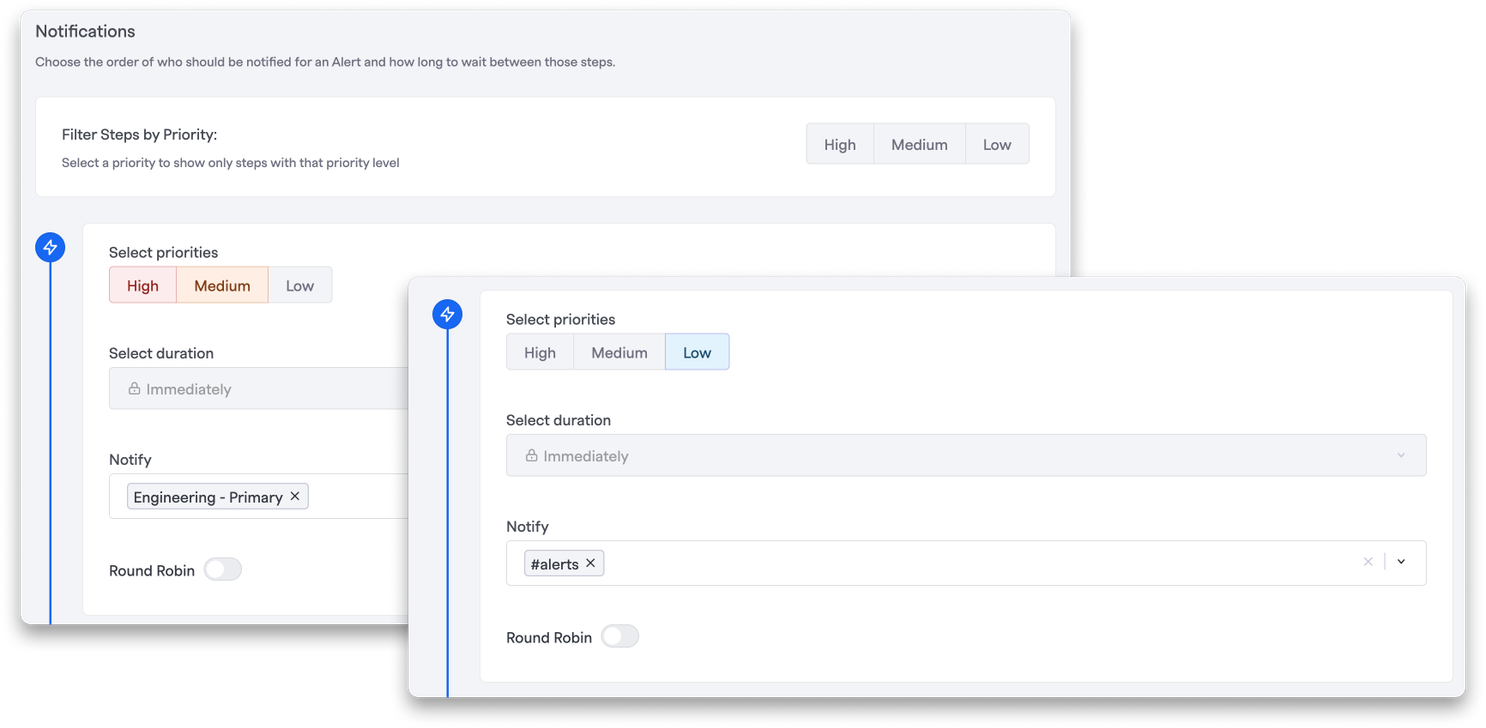Click the Engineering - Primary tag text
The height and width of the screenshot is (728, 1486).
click(208, 497)
